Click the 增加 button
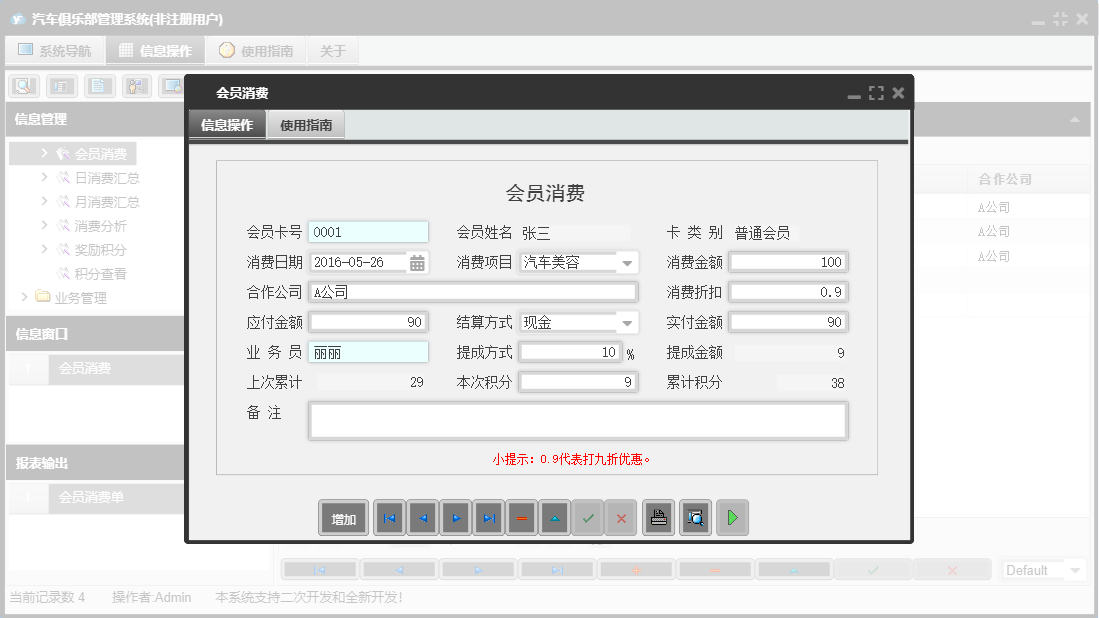 (343, 517)
